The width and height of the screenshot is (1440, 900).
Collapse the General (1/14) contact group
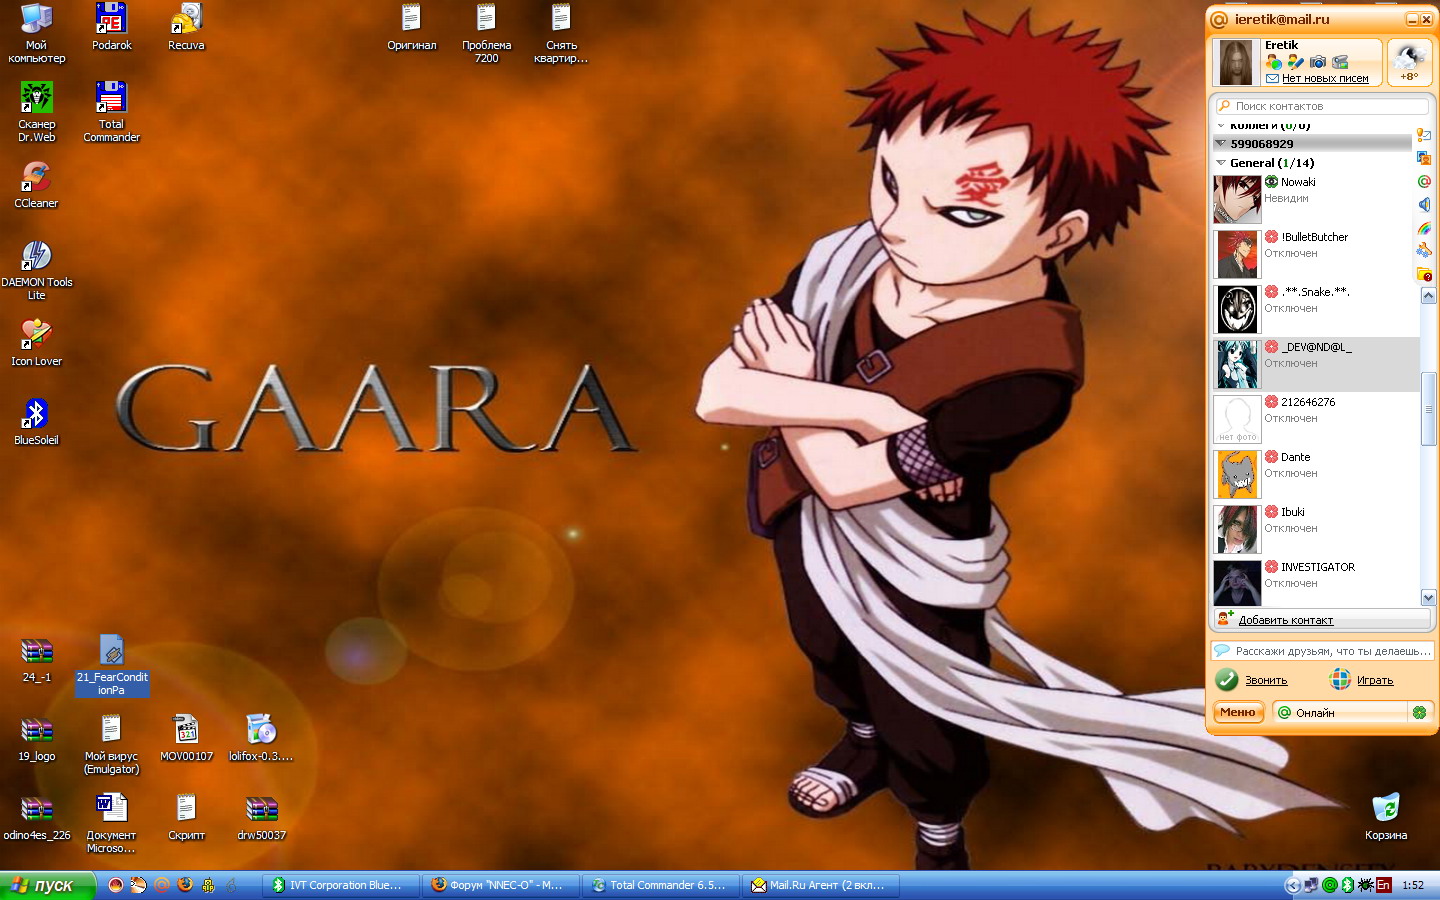pyautogui.click(x=1221, y=163)
